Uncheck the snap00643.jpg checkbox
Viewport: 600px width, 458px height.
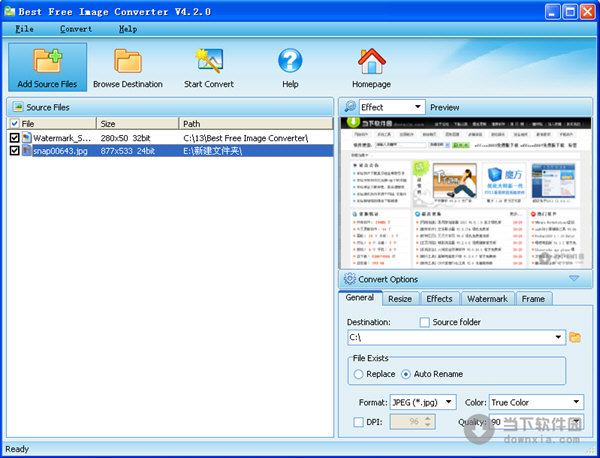point(15,150)
